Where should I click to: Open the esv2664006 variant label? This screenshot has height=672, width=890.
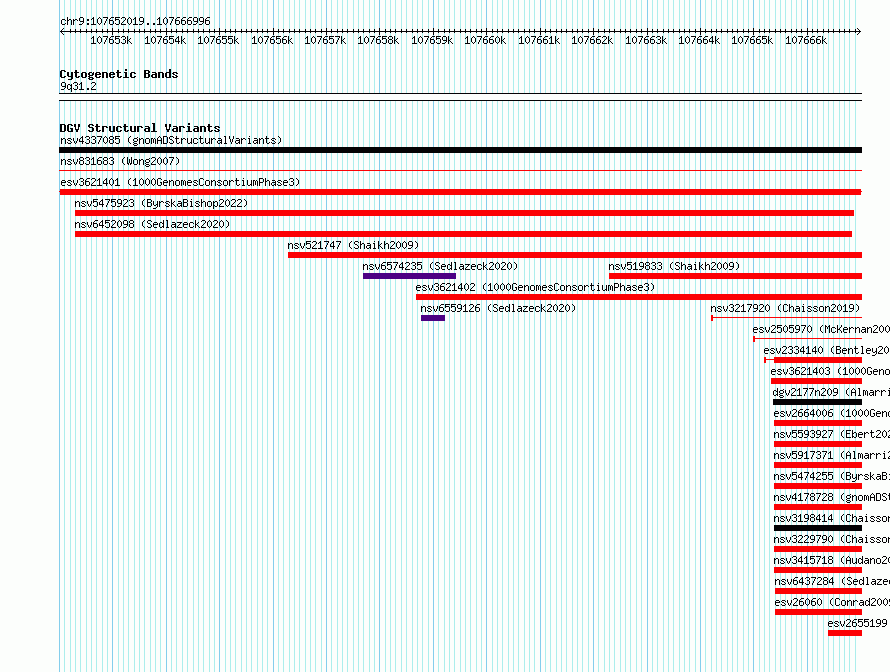click(832, 413)
